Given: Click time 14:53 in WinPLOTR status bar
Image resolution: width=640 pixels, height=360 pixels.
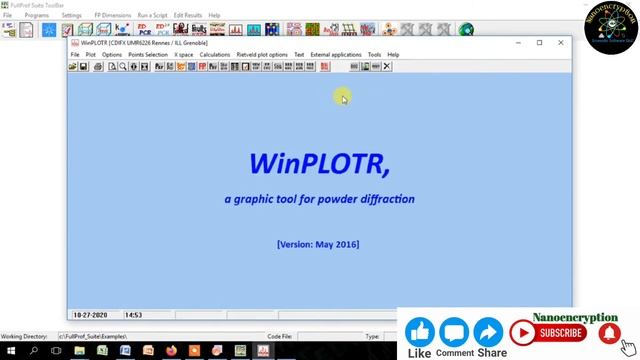Looking at the screenshot, I should (133, 315).
